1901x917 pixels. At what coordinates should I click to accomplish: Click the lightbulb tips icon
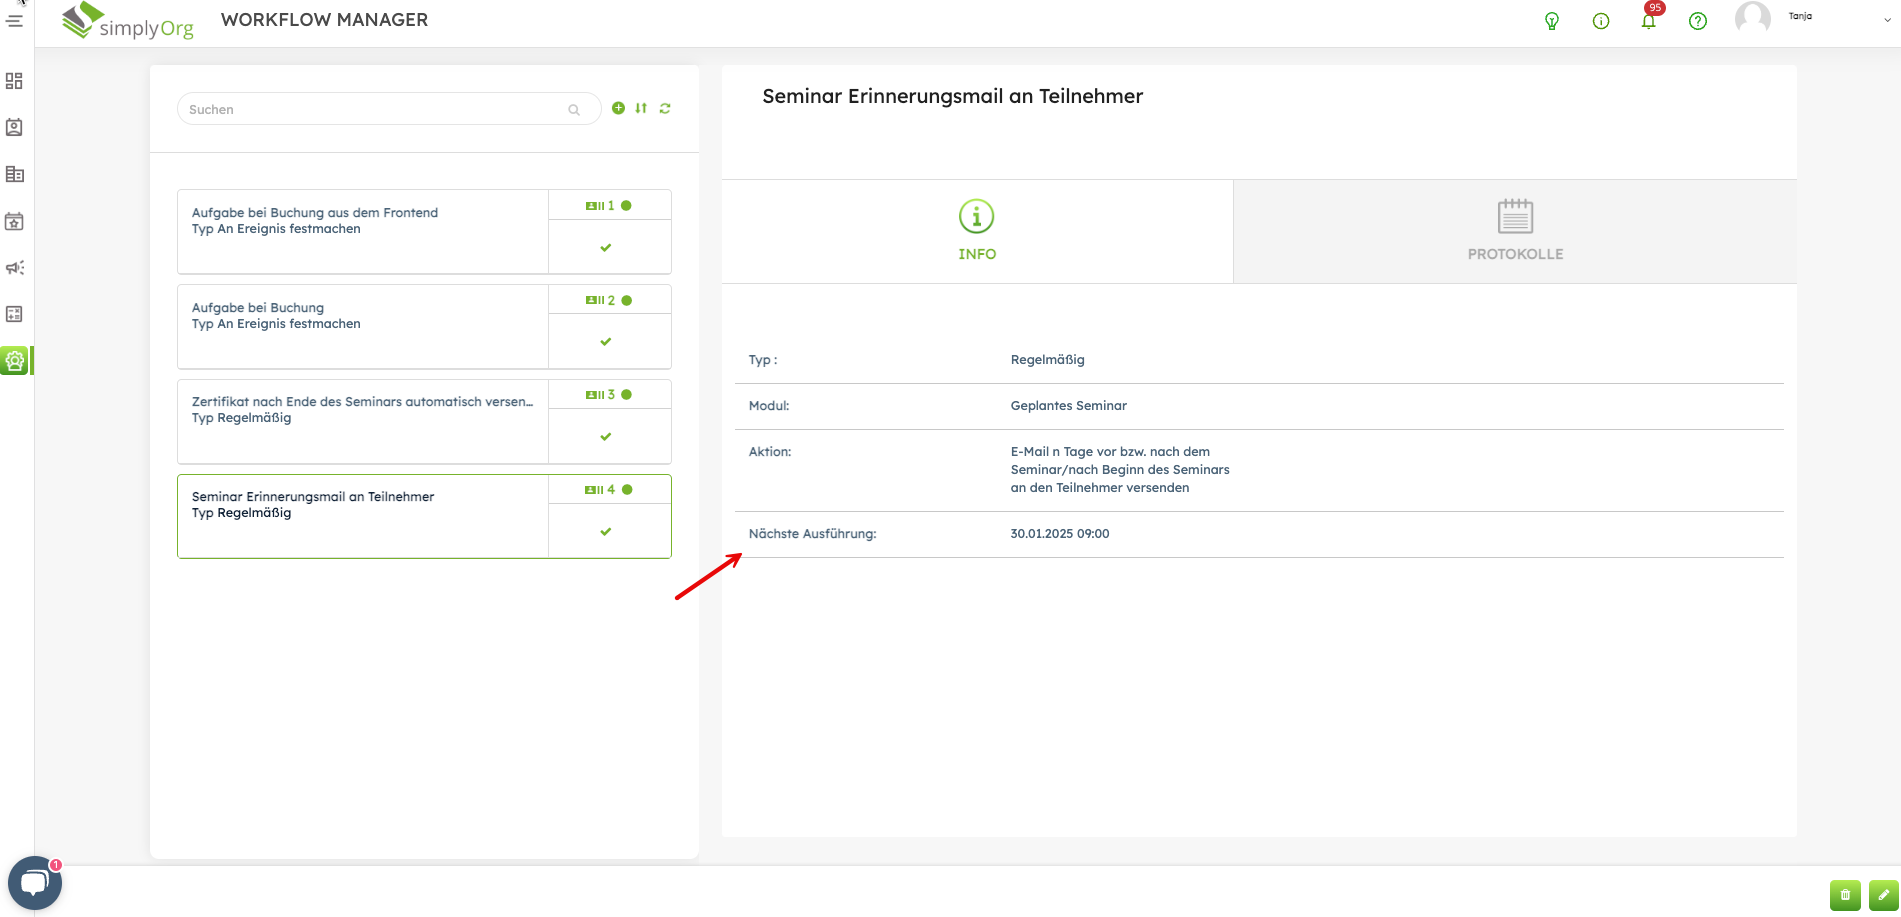point(1552,21)
